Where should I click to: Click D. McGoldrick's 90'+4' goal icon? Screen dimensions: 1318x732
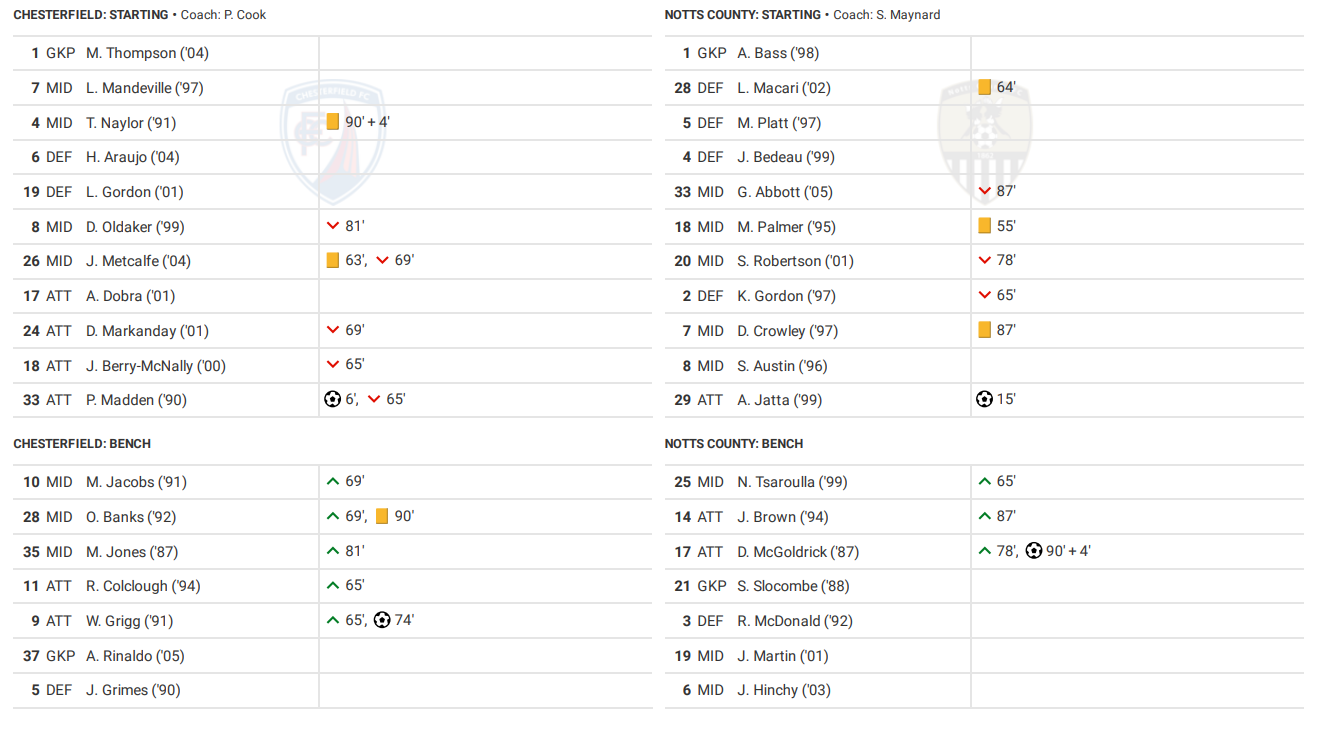tap(1034, 551)
